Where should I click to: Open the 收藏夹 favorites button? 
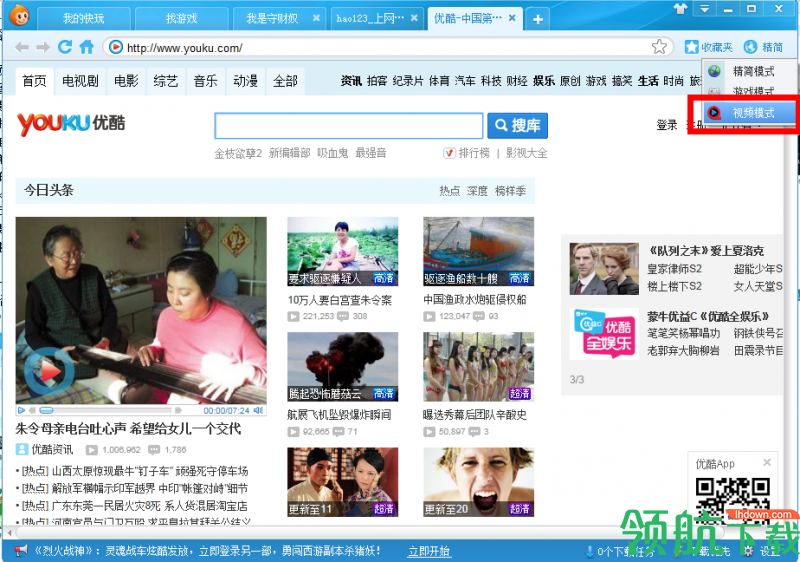(709, 47)
